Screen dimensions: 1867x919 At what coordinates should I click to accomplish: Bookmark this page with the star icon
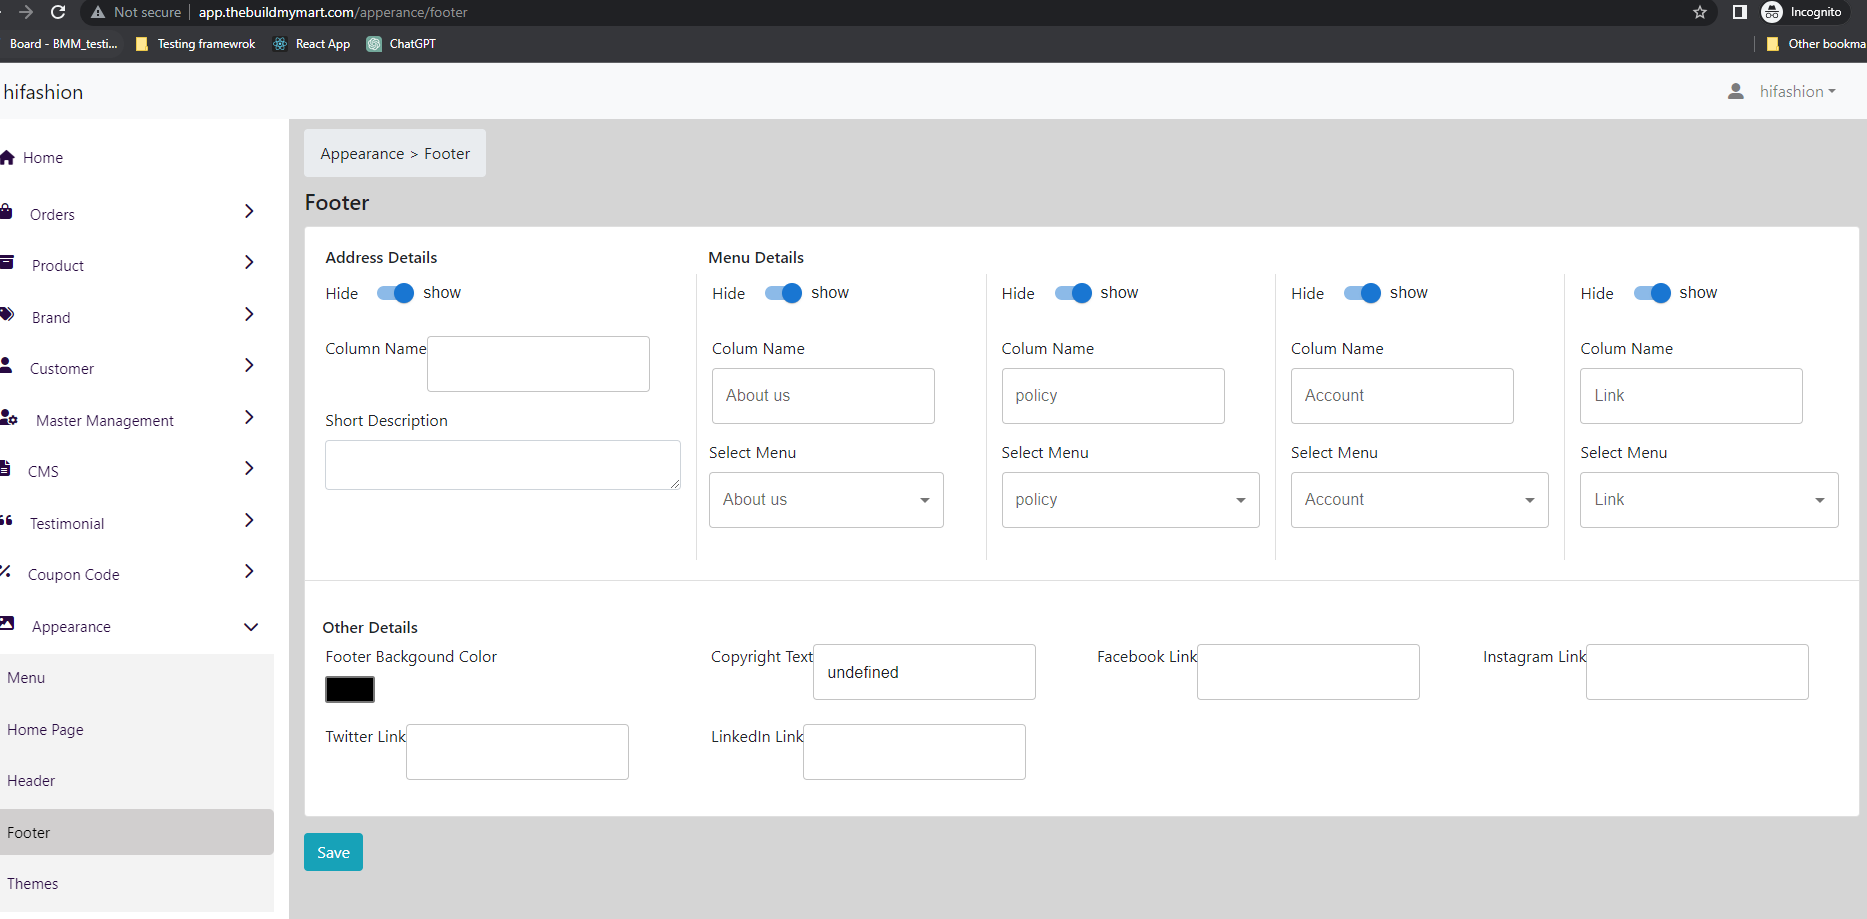point(1700,12)
